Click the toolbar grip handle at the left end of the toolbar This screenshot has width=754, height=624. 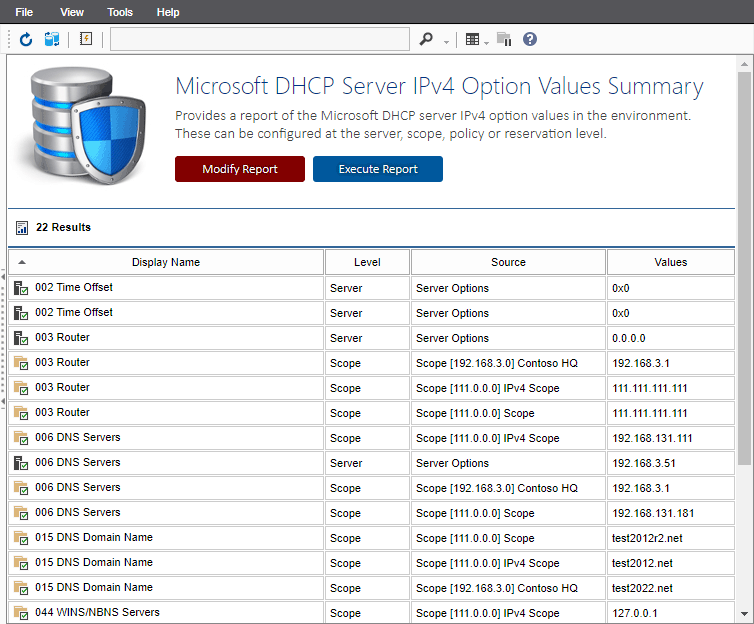pyautogui.click(x=9, y=39)
